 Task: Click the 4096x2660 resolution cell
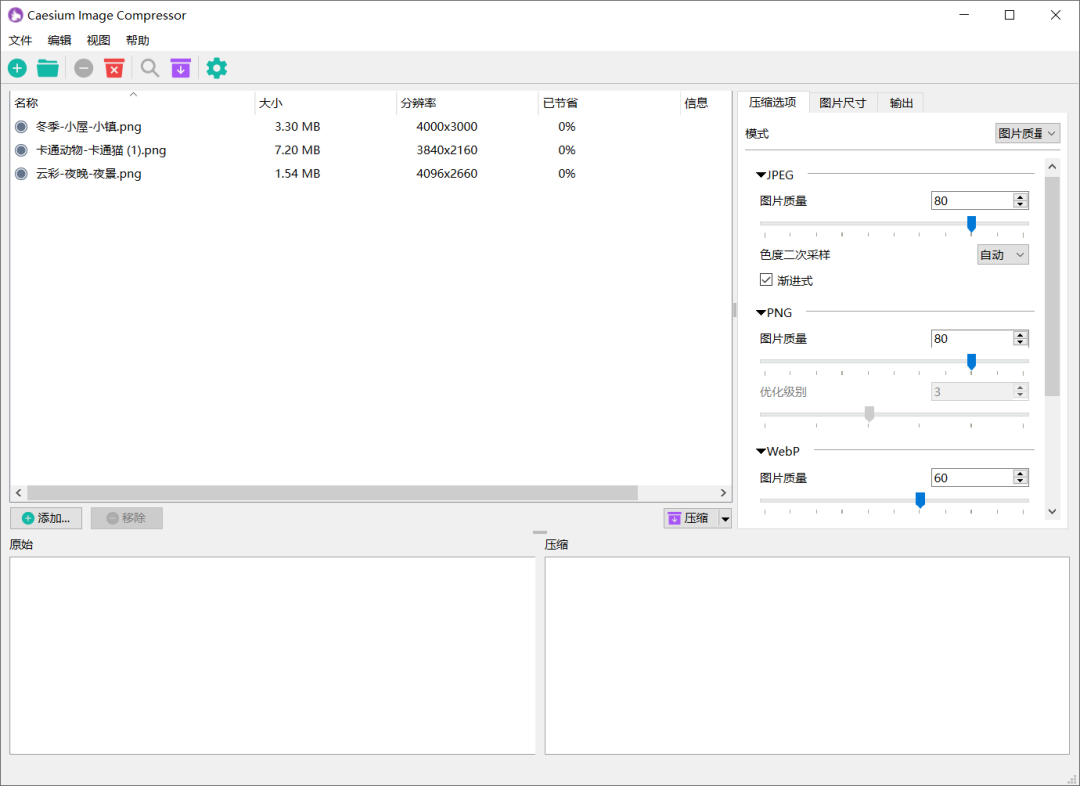coord(447,174)
